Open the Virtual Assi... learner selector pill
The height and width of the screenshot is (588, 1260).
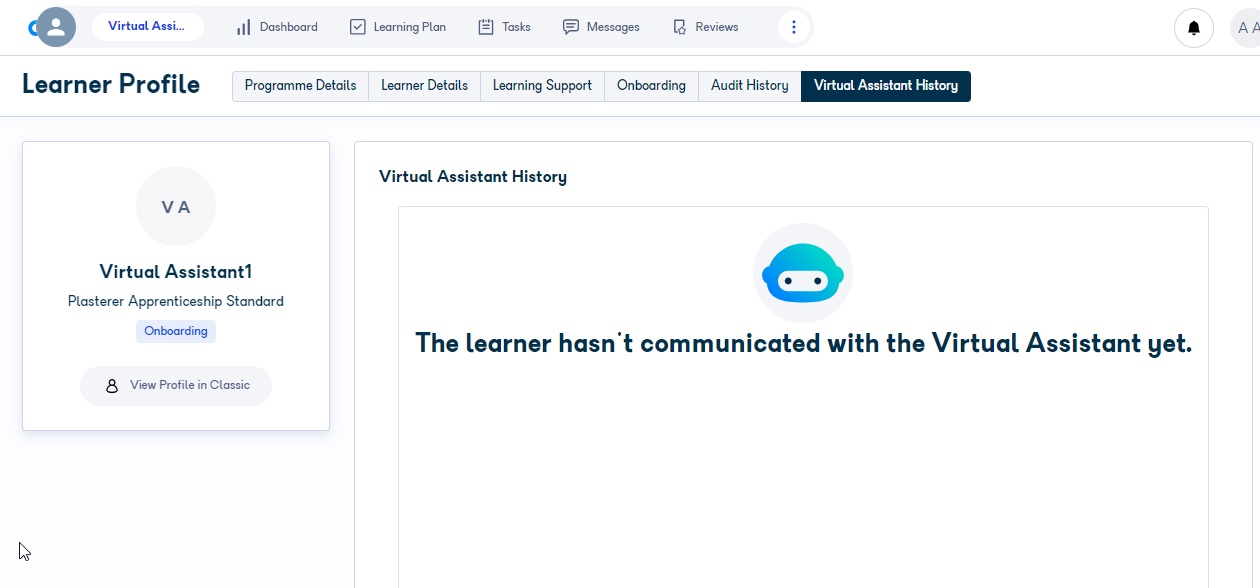click(147, 27)
